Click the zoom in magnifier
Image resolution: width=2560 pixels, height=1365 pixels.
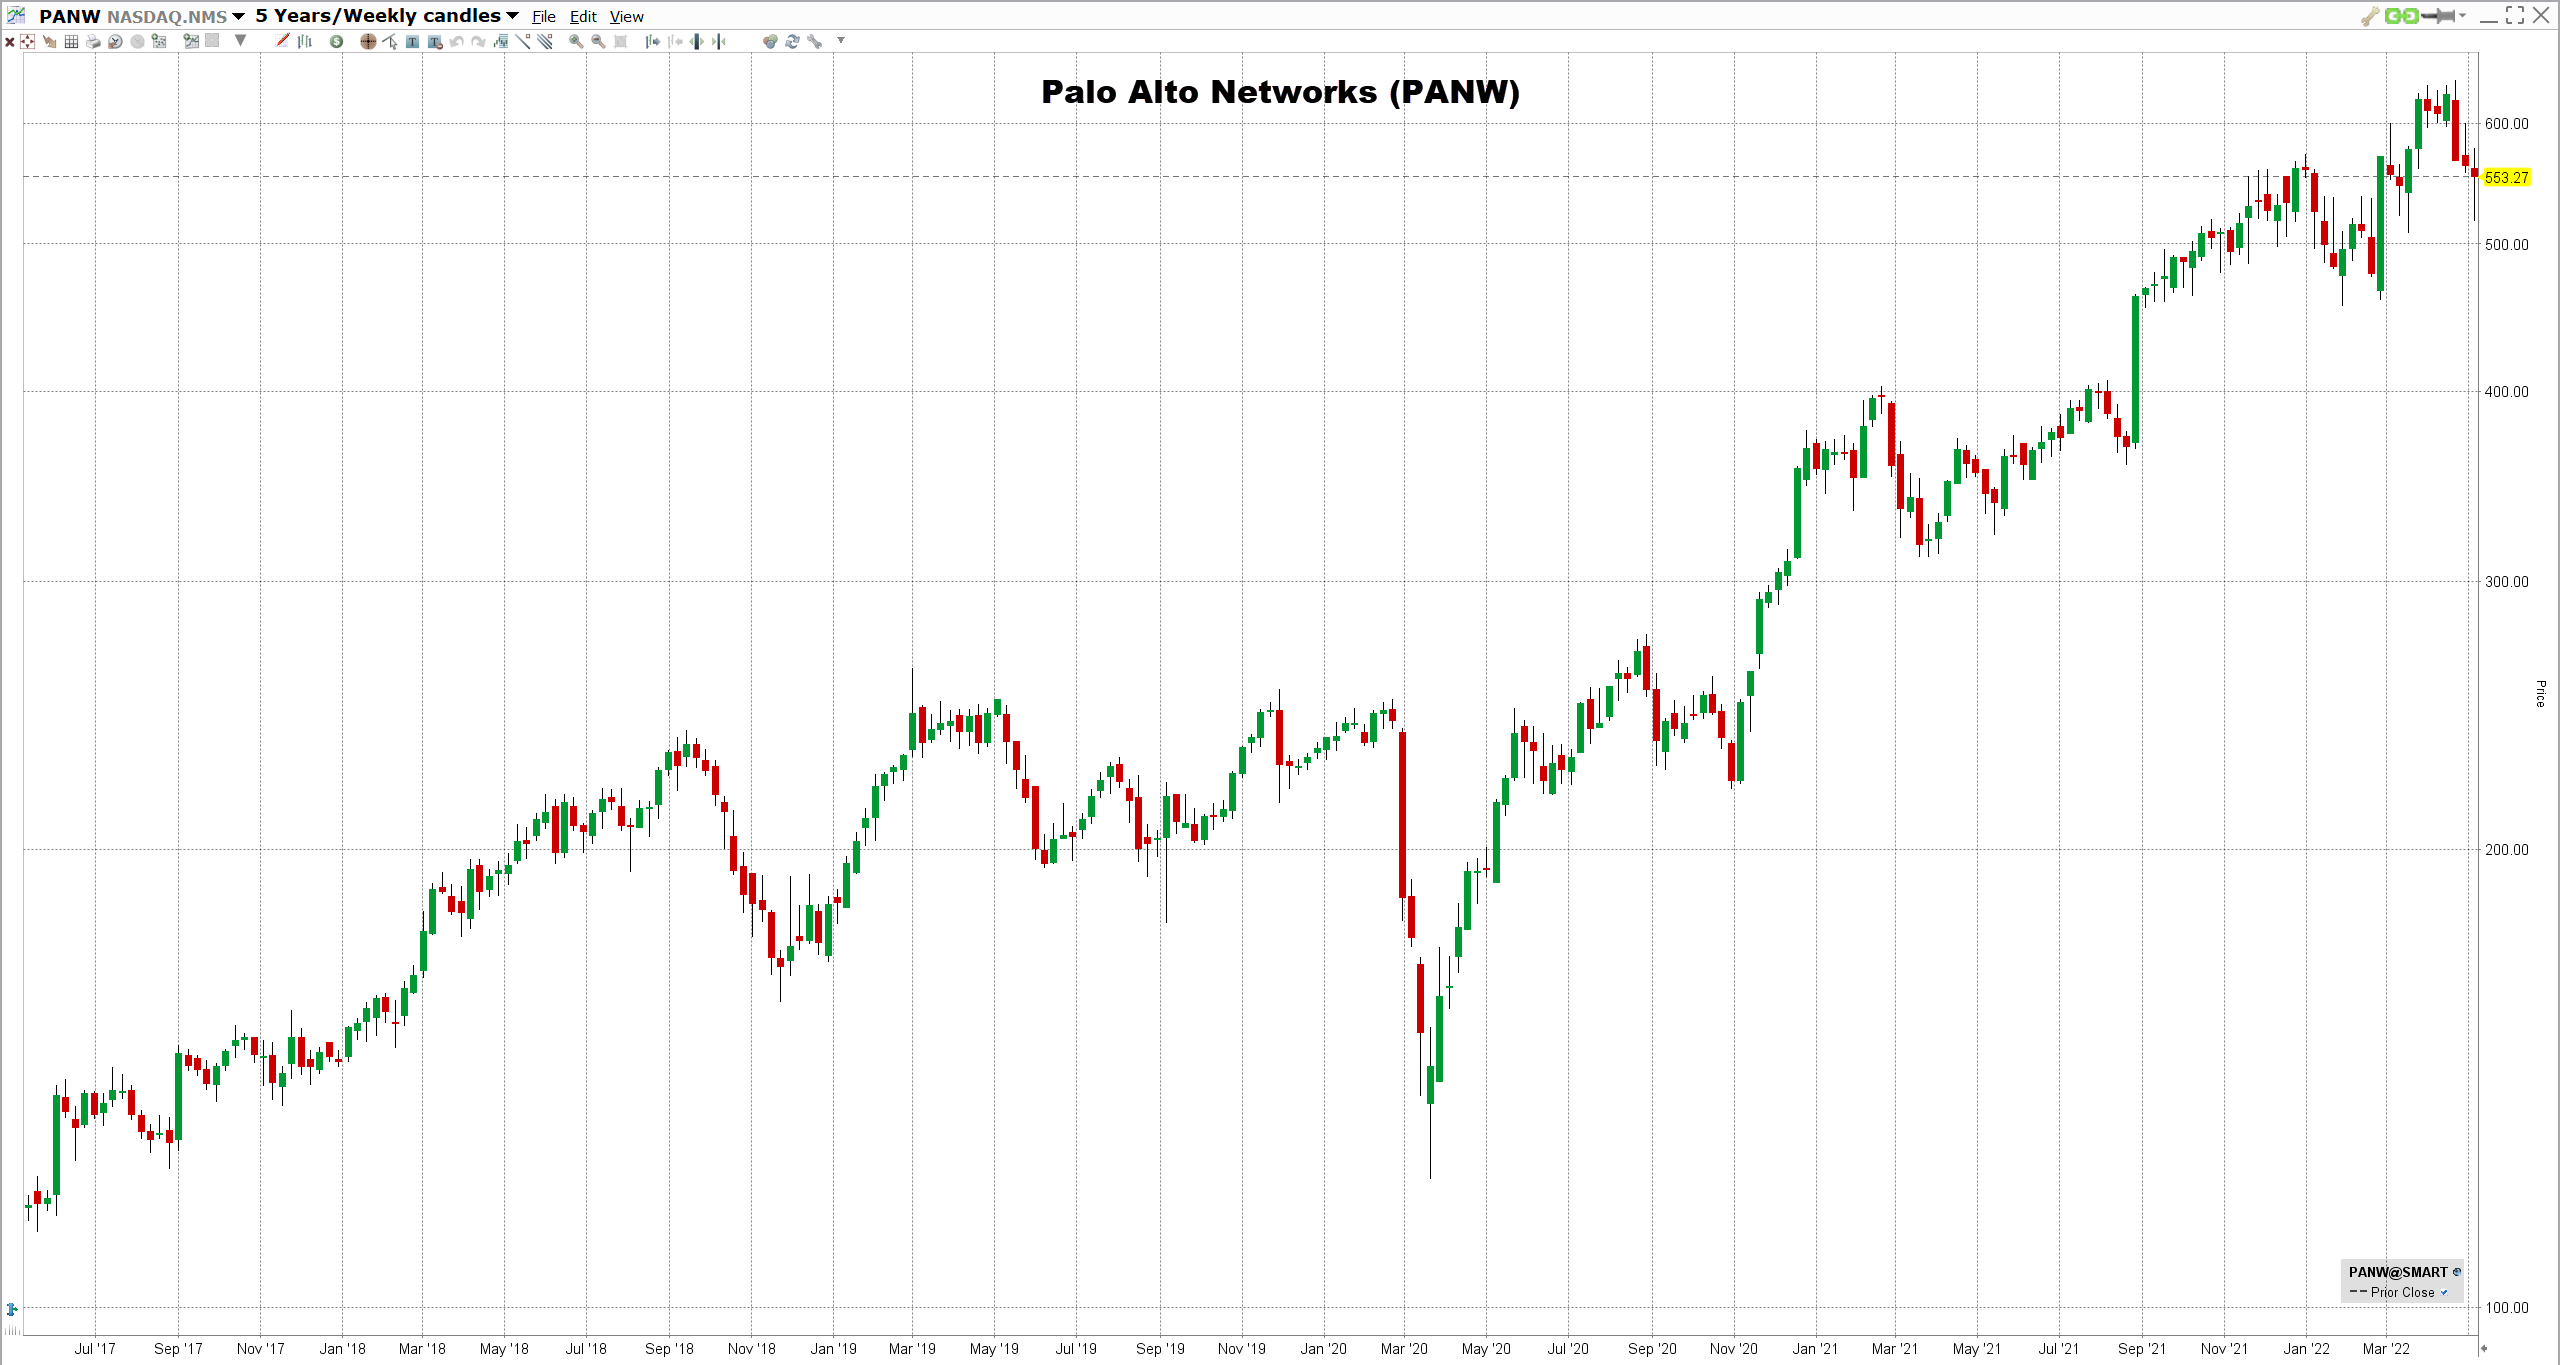(x=576, y=41)
